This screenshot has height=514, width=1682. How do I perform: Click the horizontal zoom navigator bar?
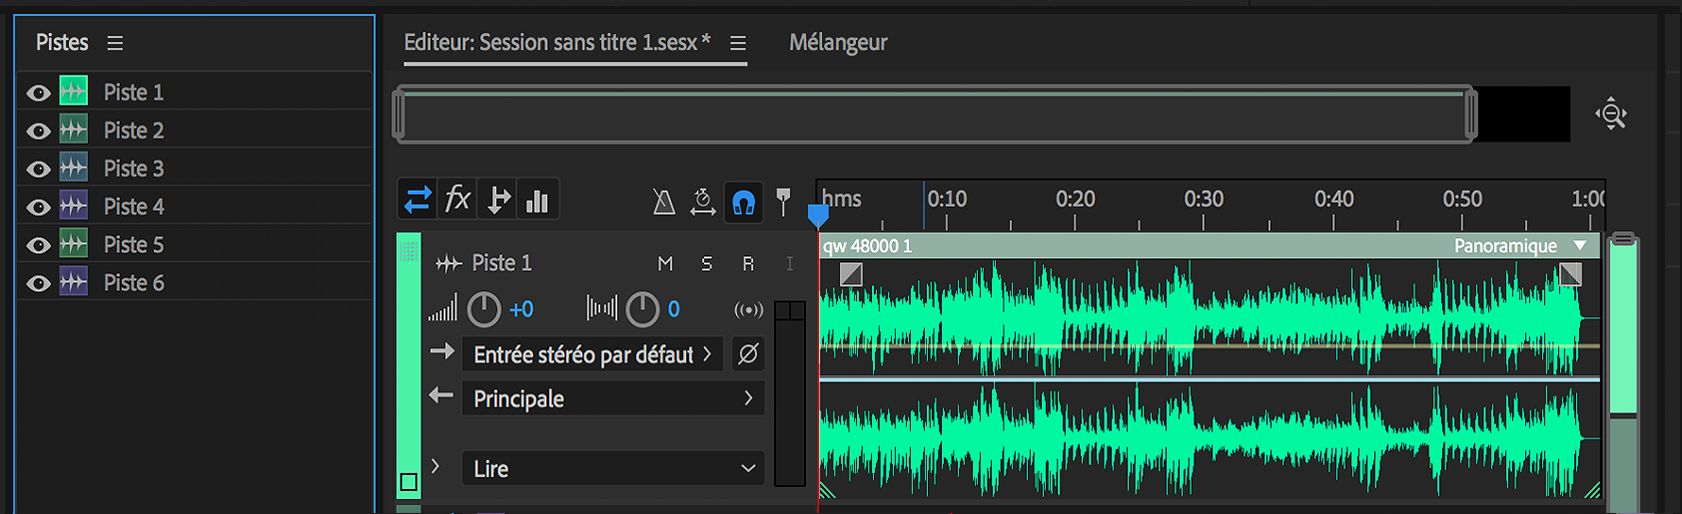[x=935, y=114]
